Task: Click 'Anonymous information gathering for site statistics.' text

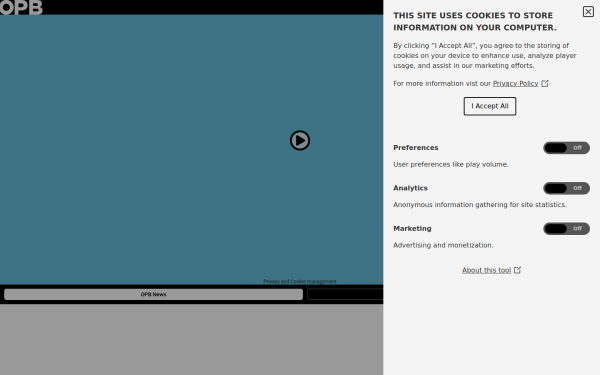Action: (x=480, y=205)
